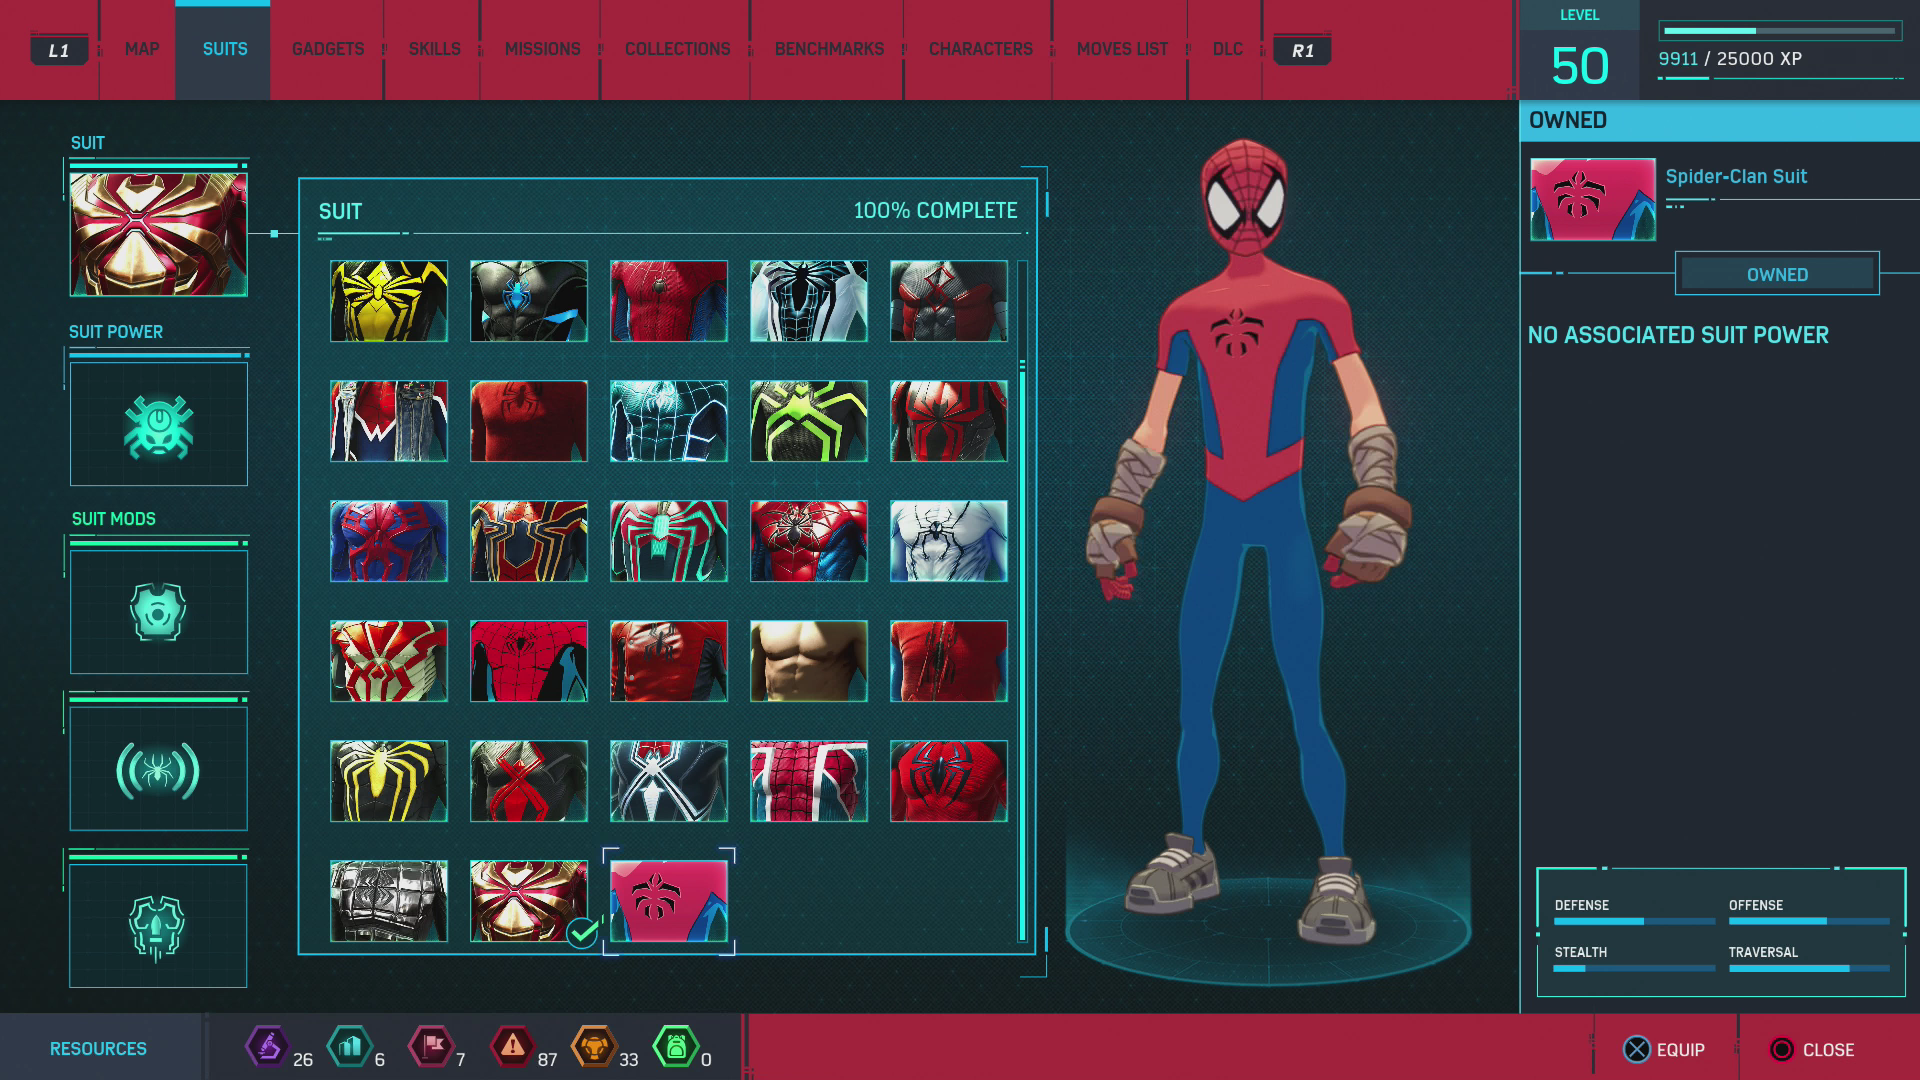Select the Suit Power spider icon slot

[x=158, y=425]
